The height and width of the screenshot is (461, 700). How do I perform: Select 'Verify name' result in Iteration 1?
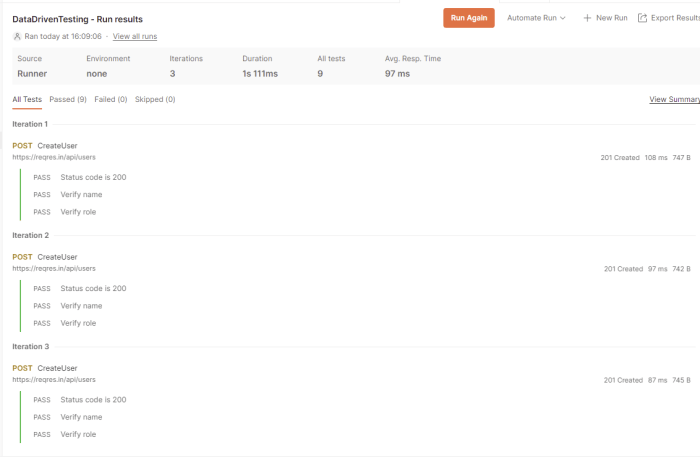coord(81,195)
